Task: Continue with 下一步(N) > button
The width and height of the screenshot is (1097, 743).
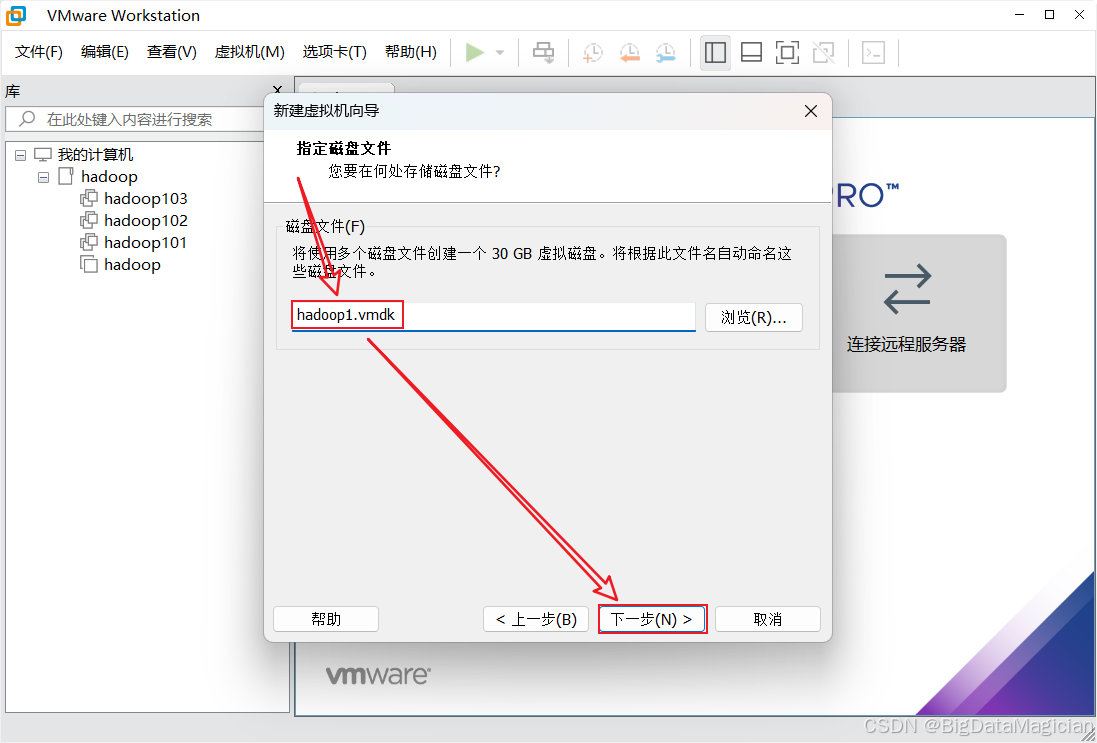Action: coord(652,619)
